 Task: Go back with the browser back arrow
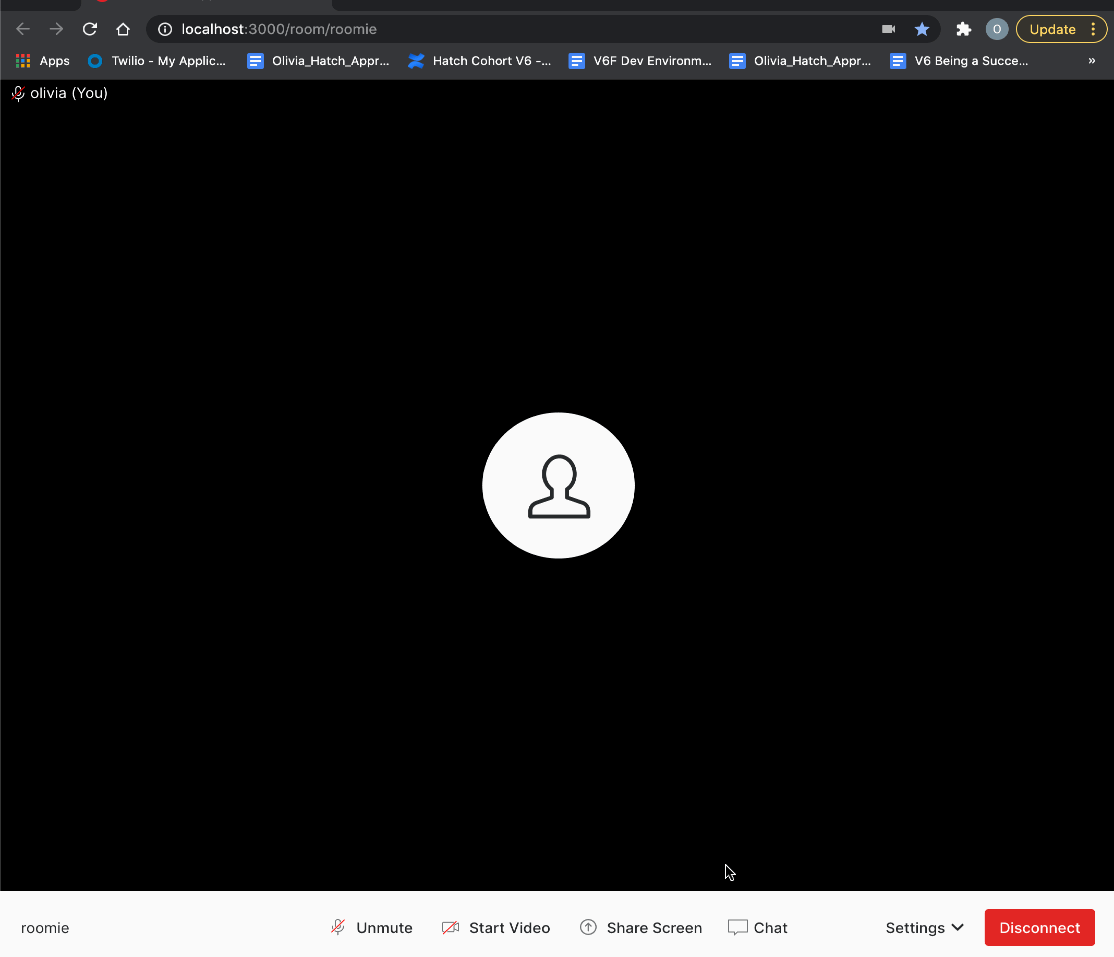tap(23, 29)
